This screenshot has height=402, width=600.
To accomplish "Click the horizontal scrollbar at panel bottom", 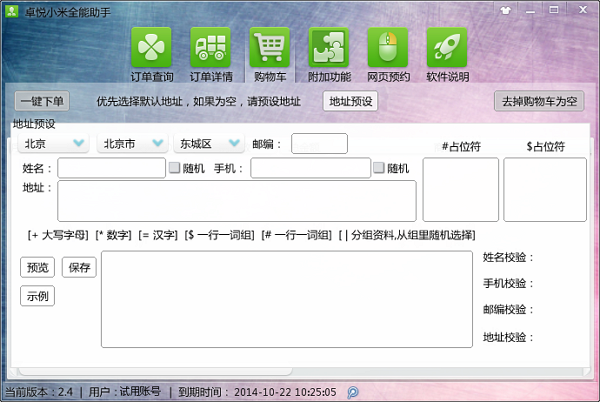I will (x=155, y=371).
